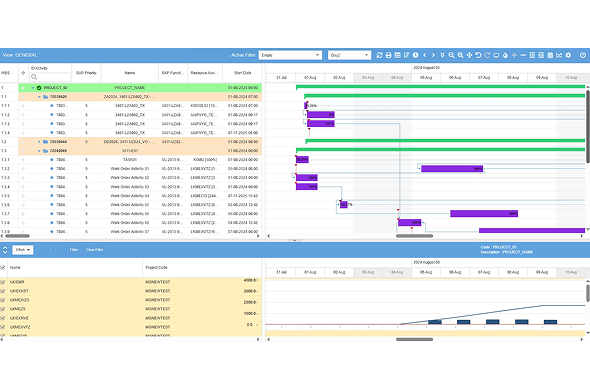Click the purple Gantt bar of row 1.3.2
This screenshot has width=590, height=390.
(x=452, y=169)
